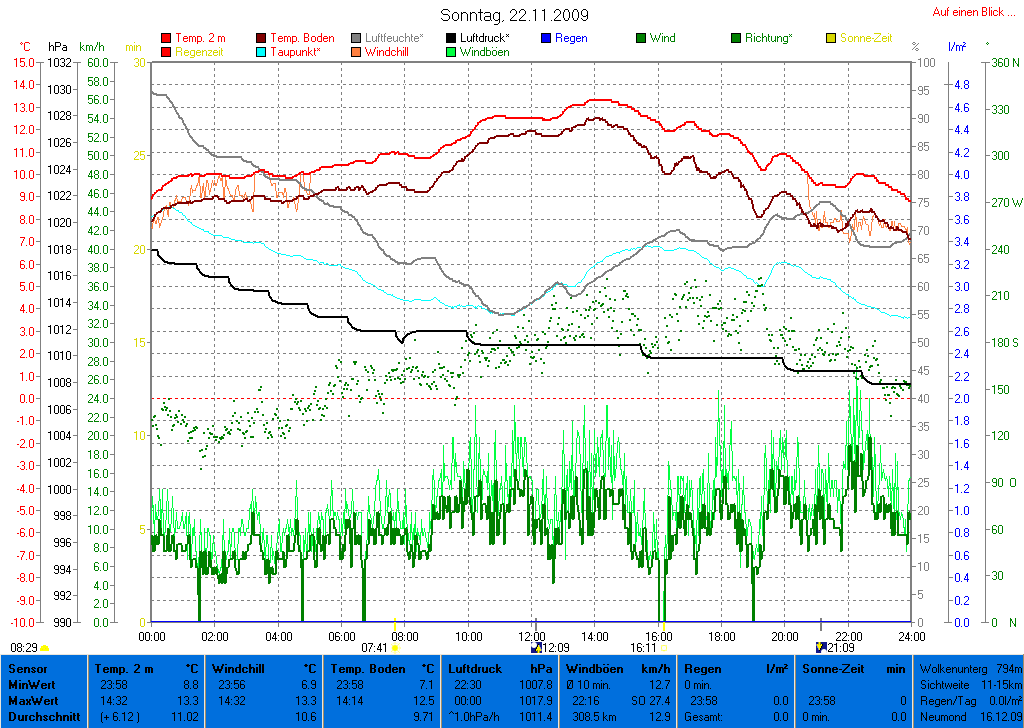Click the moon icon beside 12:09

click(536, 648)
